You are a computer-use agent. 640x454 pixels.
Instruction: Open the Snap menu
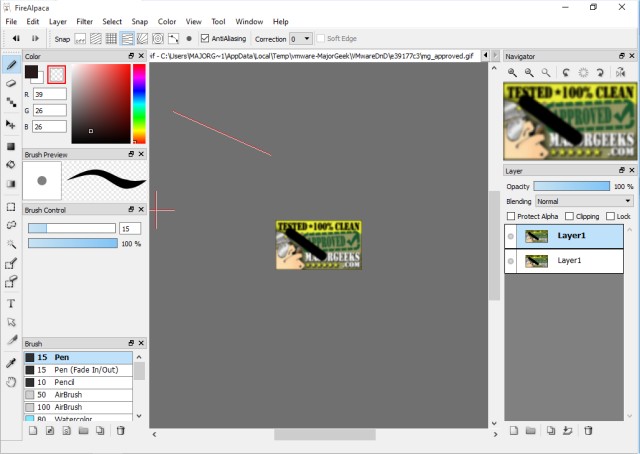pyautogui.click(x=140, y=22)
